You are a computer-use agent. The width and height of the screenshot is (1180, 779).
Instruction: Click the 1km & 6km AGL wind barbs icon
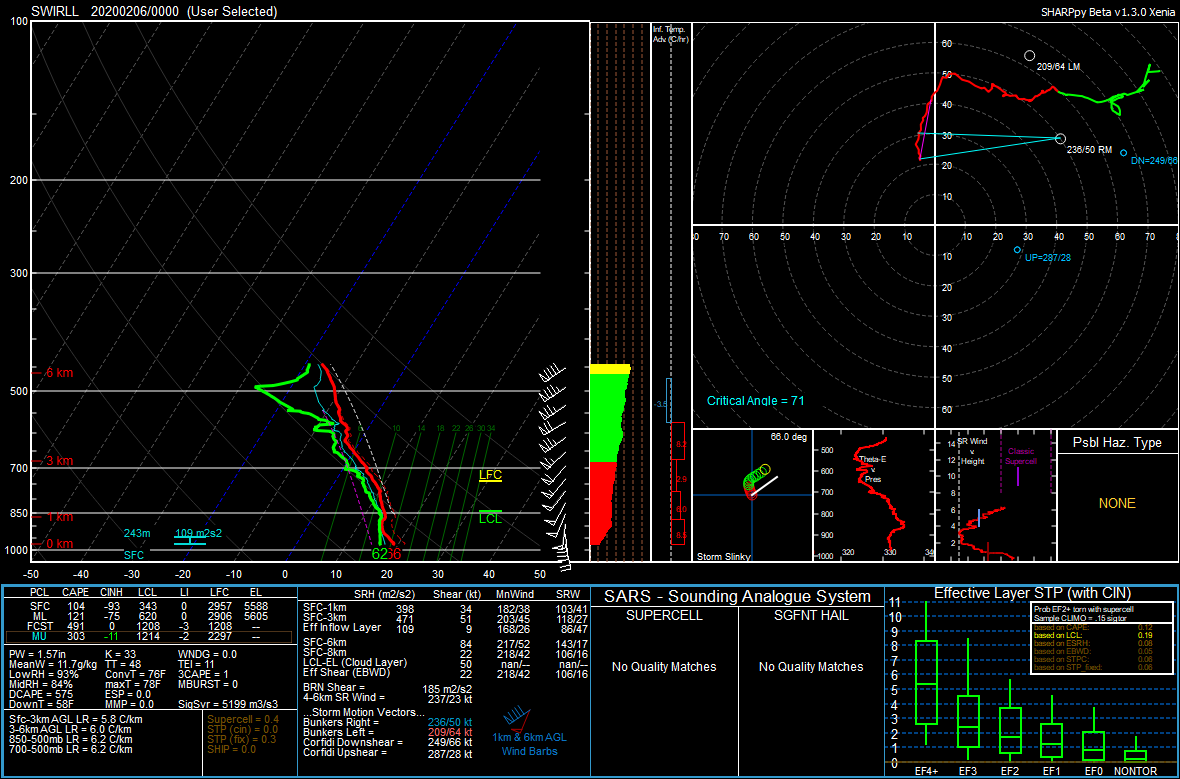click(x=516, y=719)
